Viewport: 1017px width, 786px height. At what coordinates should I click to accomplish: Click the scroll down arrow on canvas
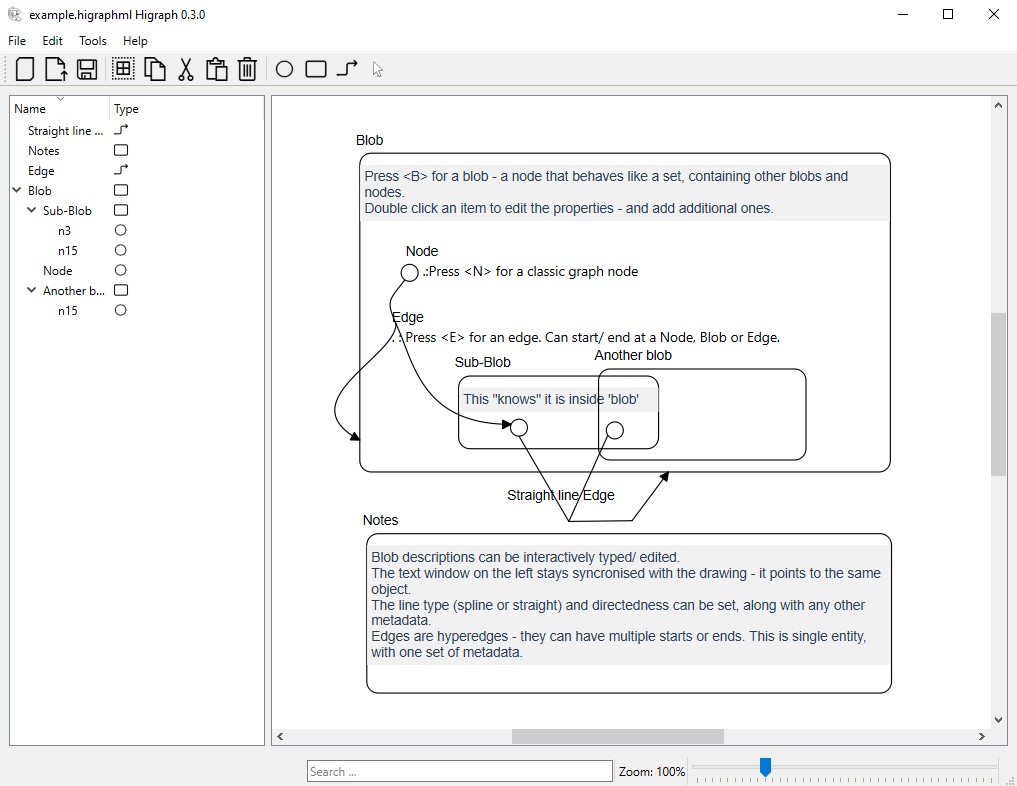pyautogui.click(x=998, y=719)
